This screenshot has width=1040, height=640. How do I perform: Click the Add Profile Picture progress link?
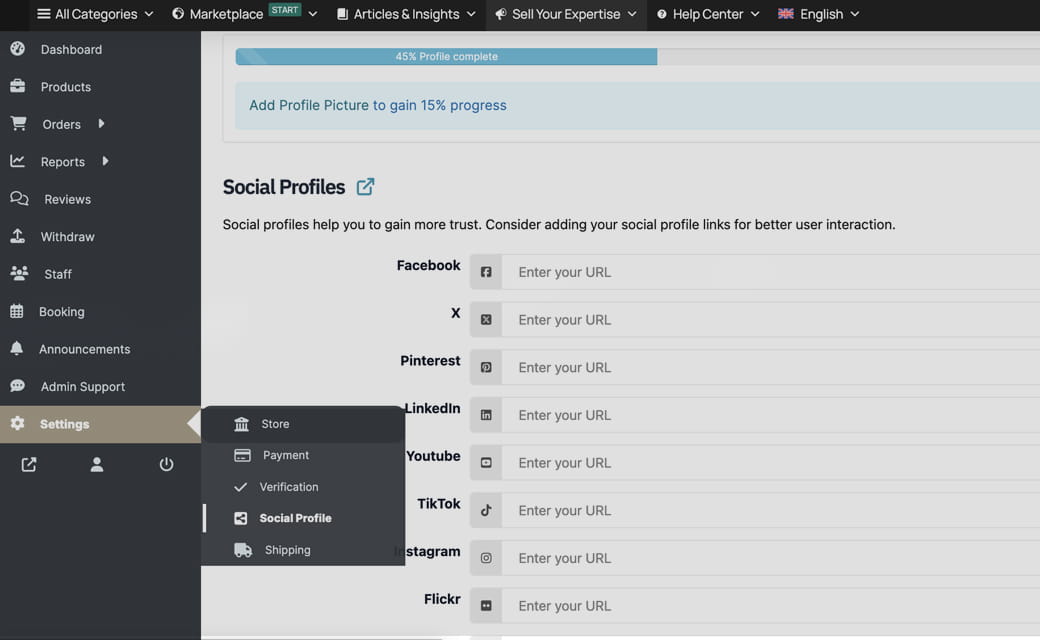tap(377, 105)
